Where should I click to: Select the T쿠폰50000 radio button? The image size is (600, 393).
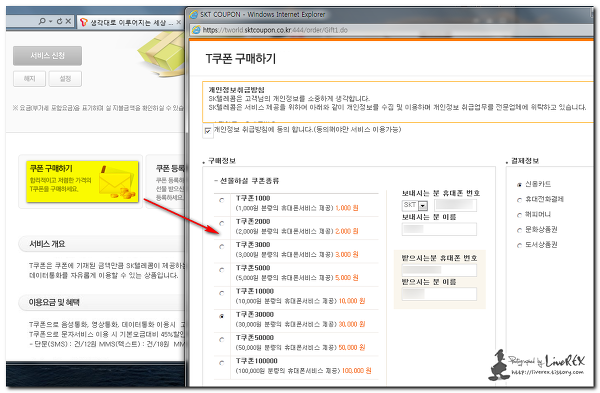[x=222, y=339]
